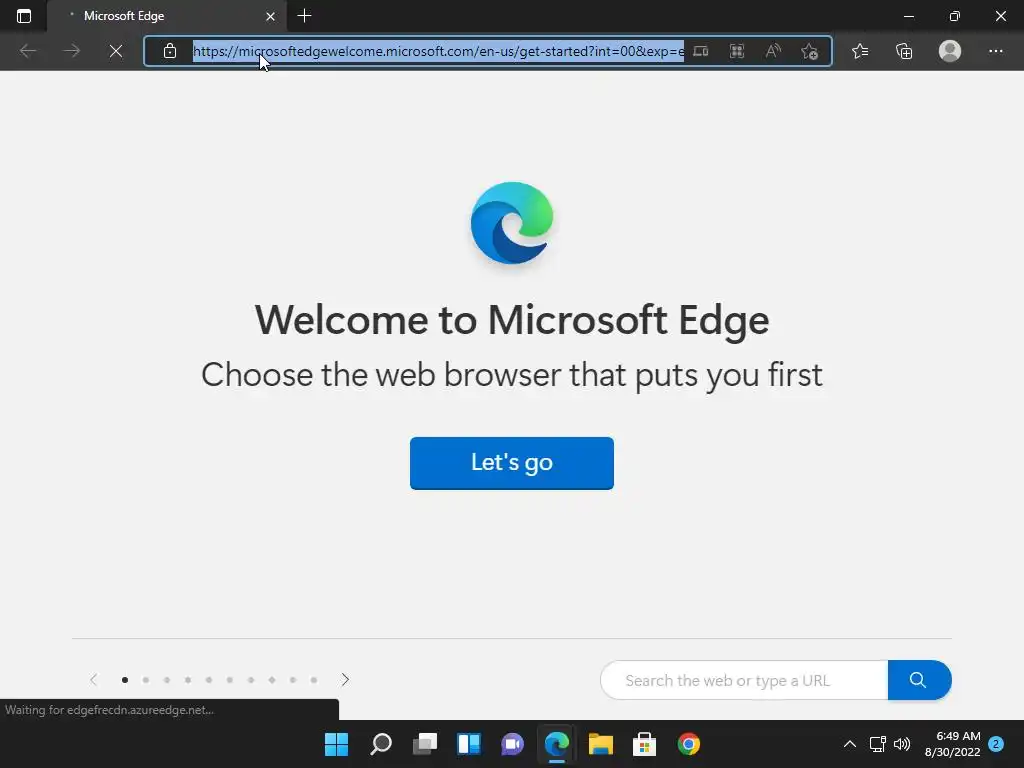Advance to next slide with right chevron
1024x768 pixels.
(345, 680)
